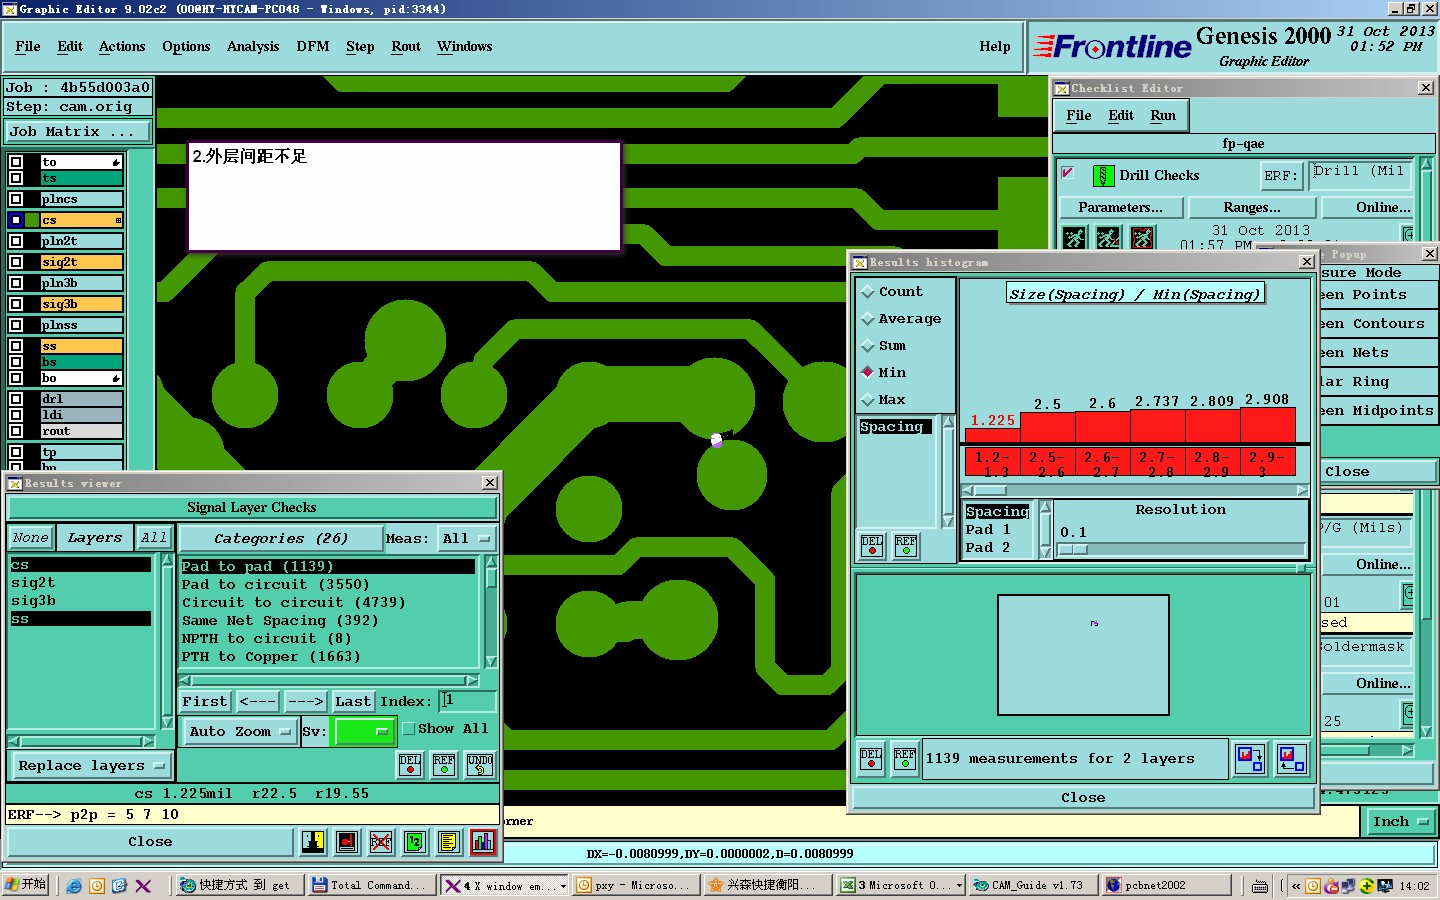This screenshot has height=900, width=1440.
Task: Open the Windows menu
Action: tap(464, 47)
